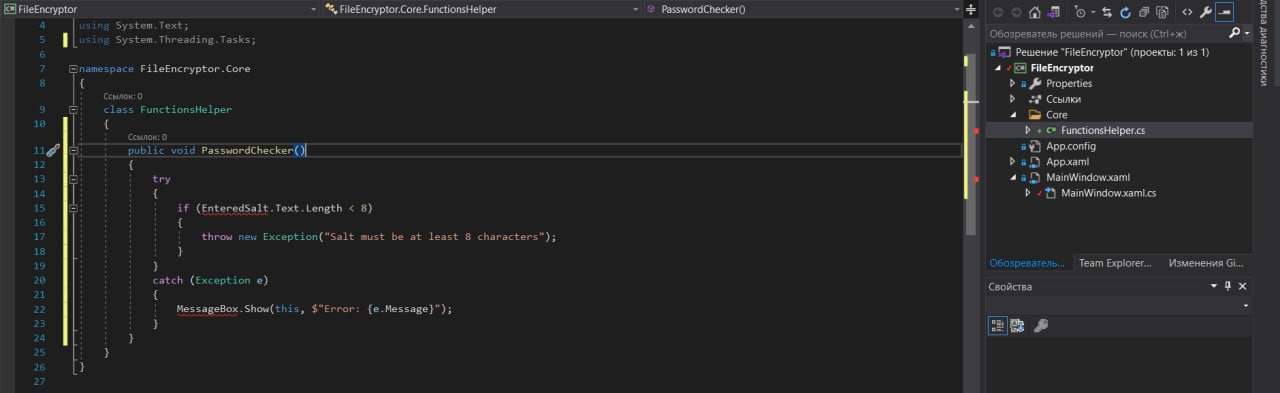Select the Core folder

coord(1056,115)
